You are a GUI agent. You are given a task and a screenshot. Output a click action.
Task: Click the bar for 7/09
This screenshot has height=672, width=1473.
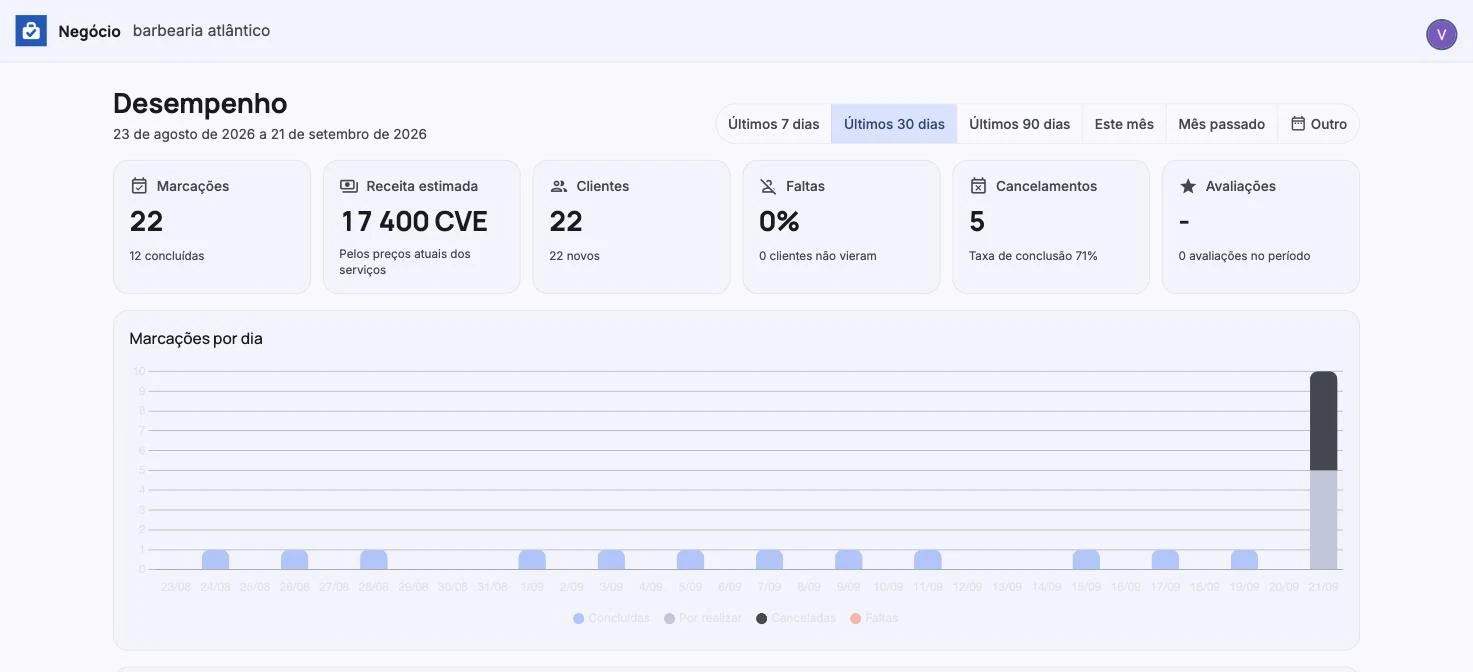pyautogui.click(x=769, y=560)
